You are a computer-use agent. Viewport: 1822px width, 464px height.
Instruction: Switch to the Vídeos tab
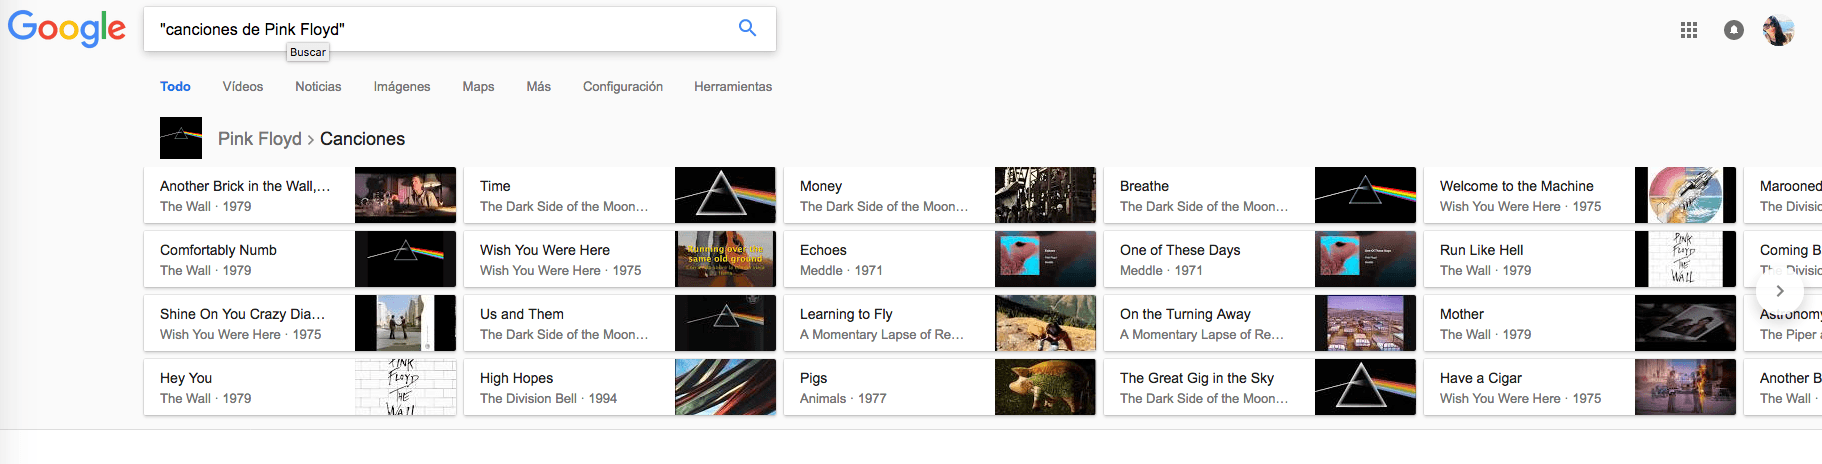point(243,87)
